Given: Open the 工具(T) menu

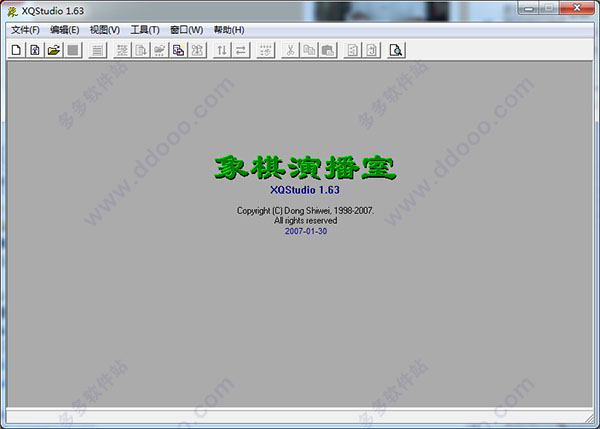Looking at the screenshot, I should click(x=145, y=30).
